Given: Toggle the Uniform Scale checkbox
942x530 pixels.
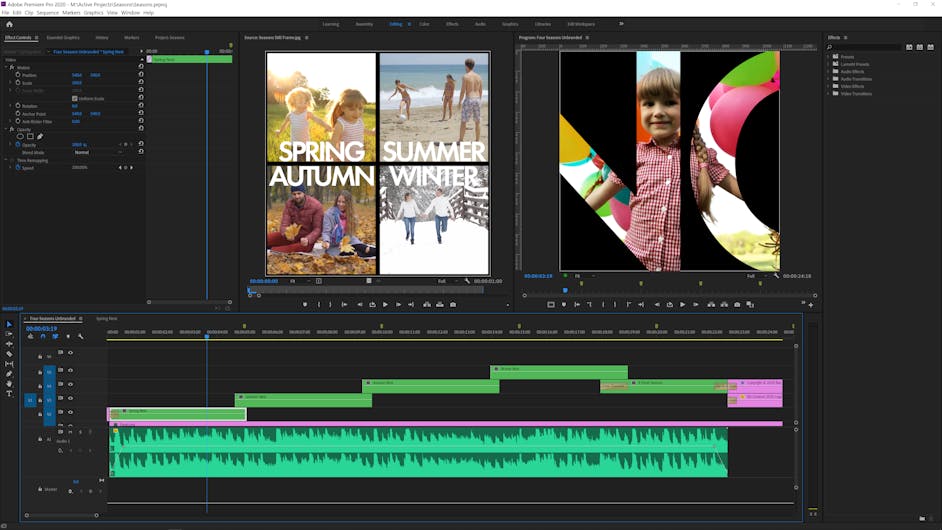Looking at the screenshot, I should pos(75,98).
